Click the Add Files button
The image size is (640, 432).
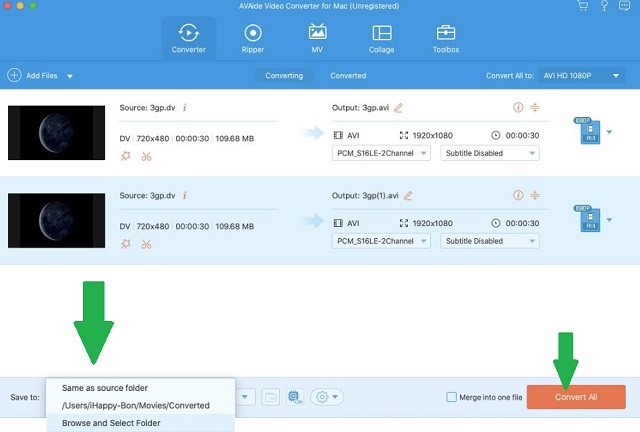point(34,75)
